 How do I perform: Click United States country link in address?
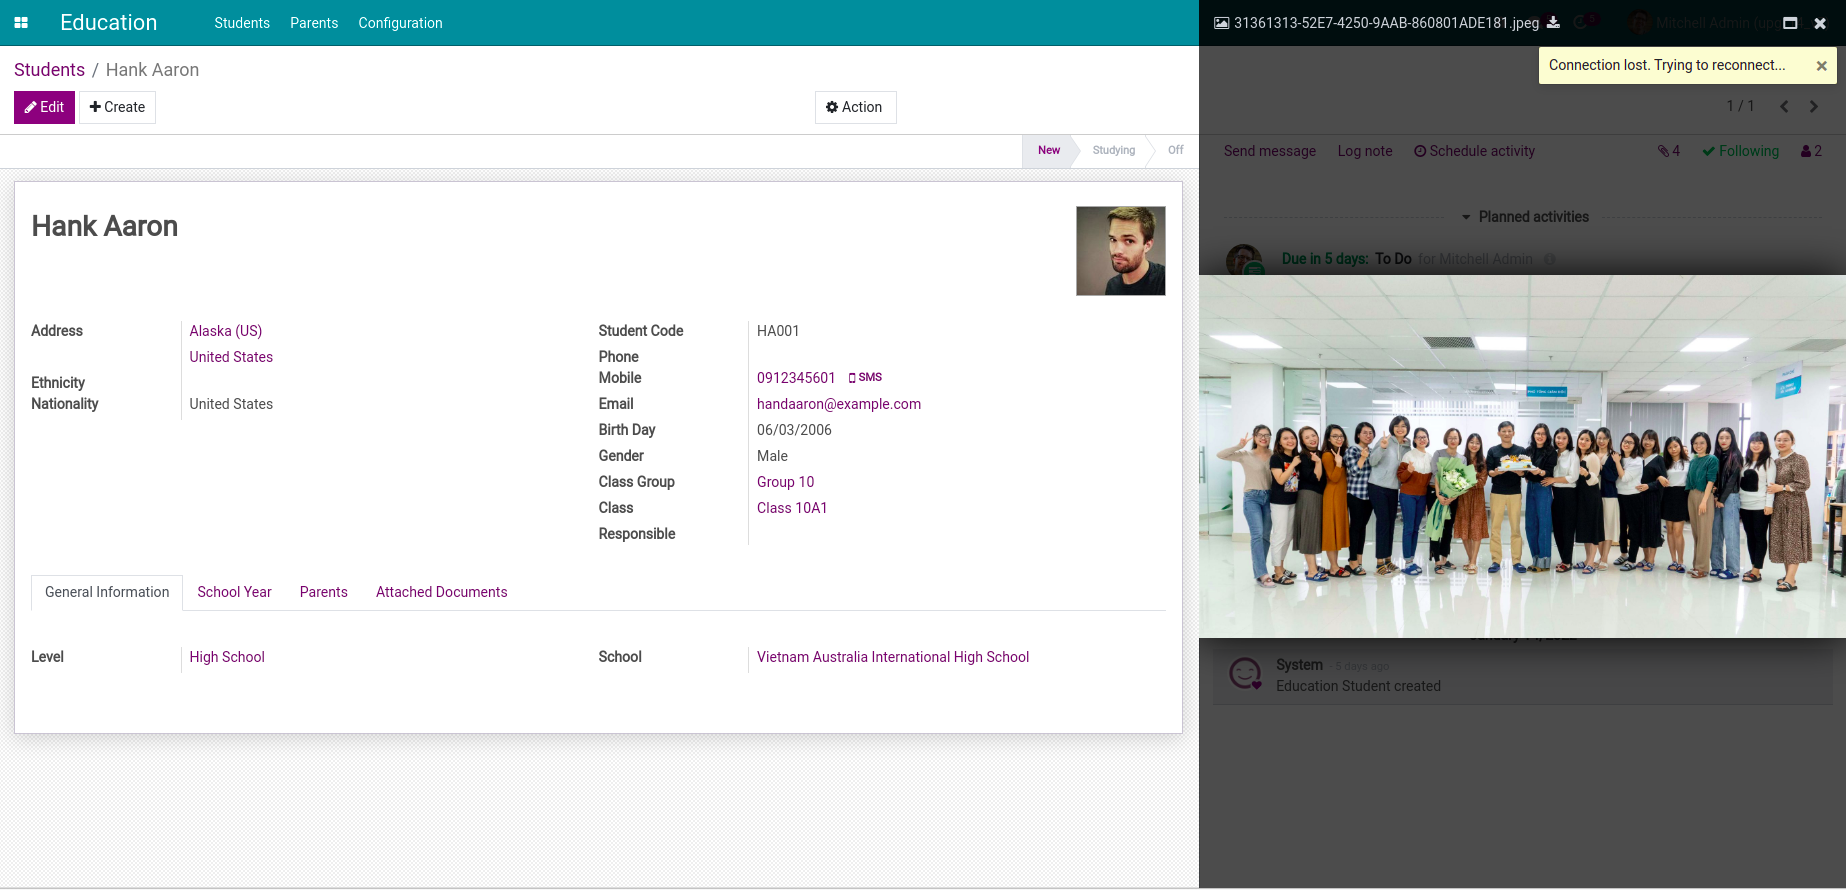231,357
